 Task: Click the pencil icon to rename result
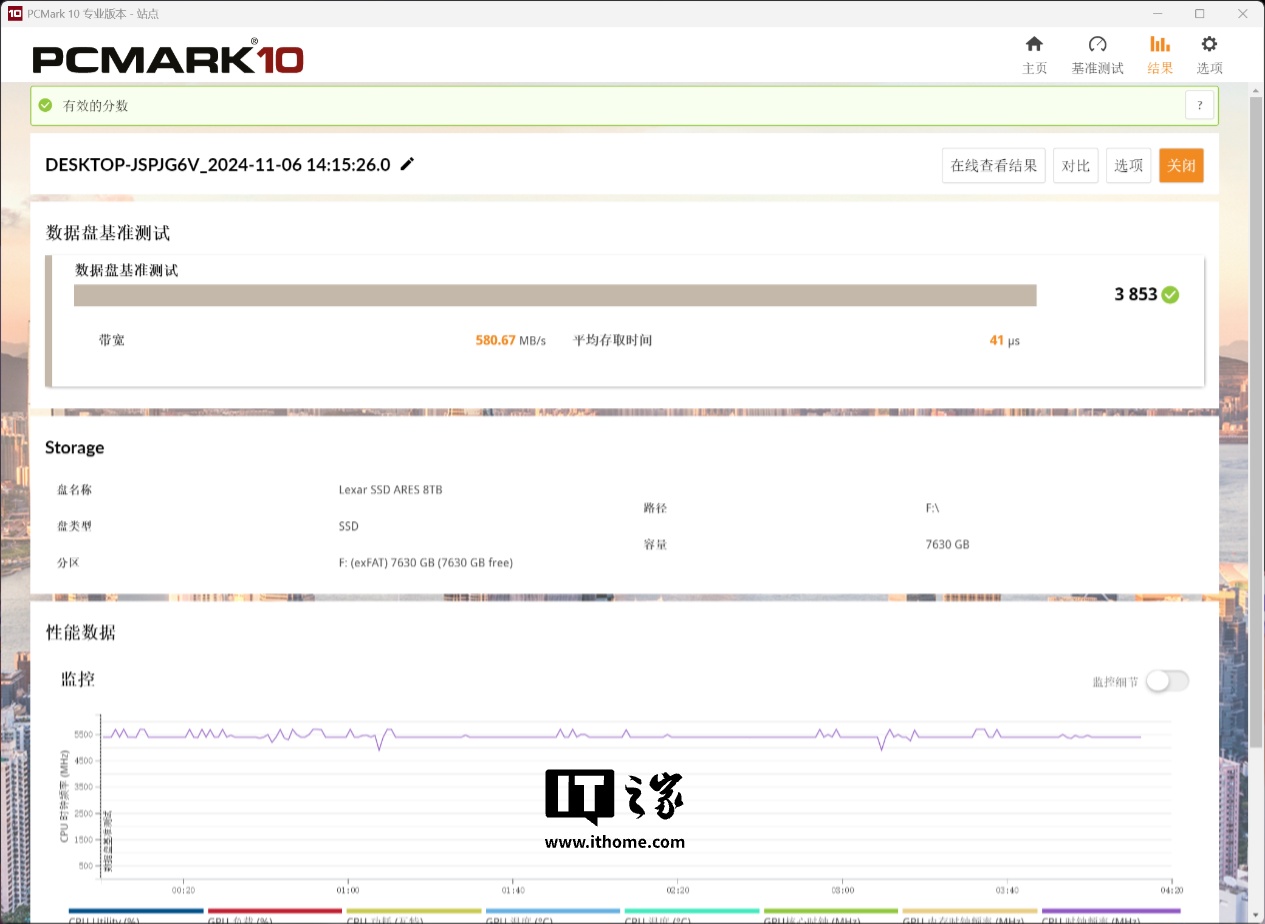407,165
